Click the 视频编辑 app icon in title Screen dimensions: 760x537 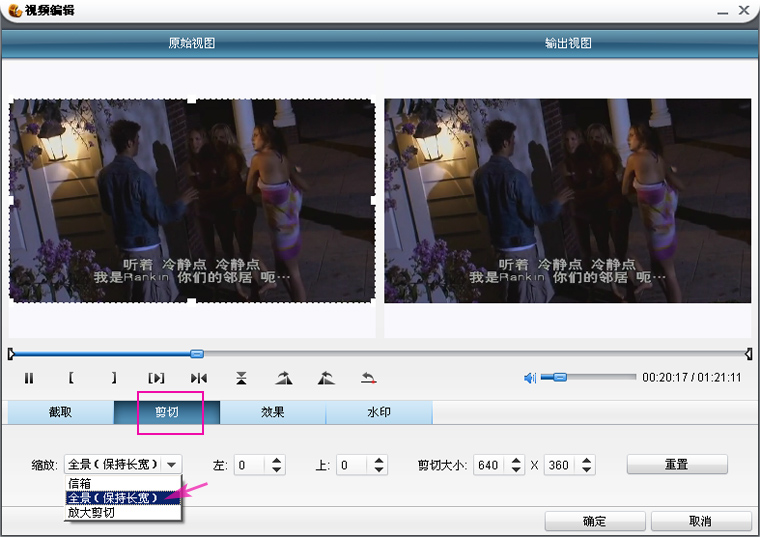pos(15,10)
